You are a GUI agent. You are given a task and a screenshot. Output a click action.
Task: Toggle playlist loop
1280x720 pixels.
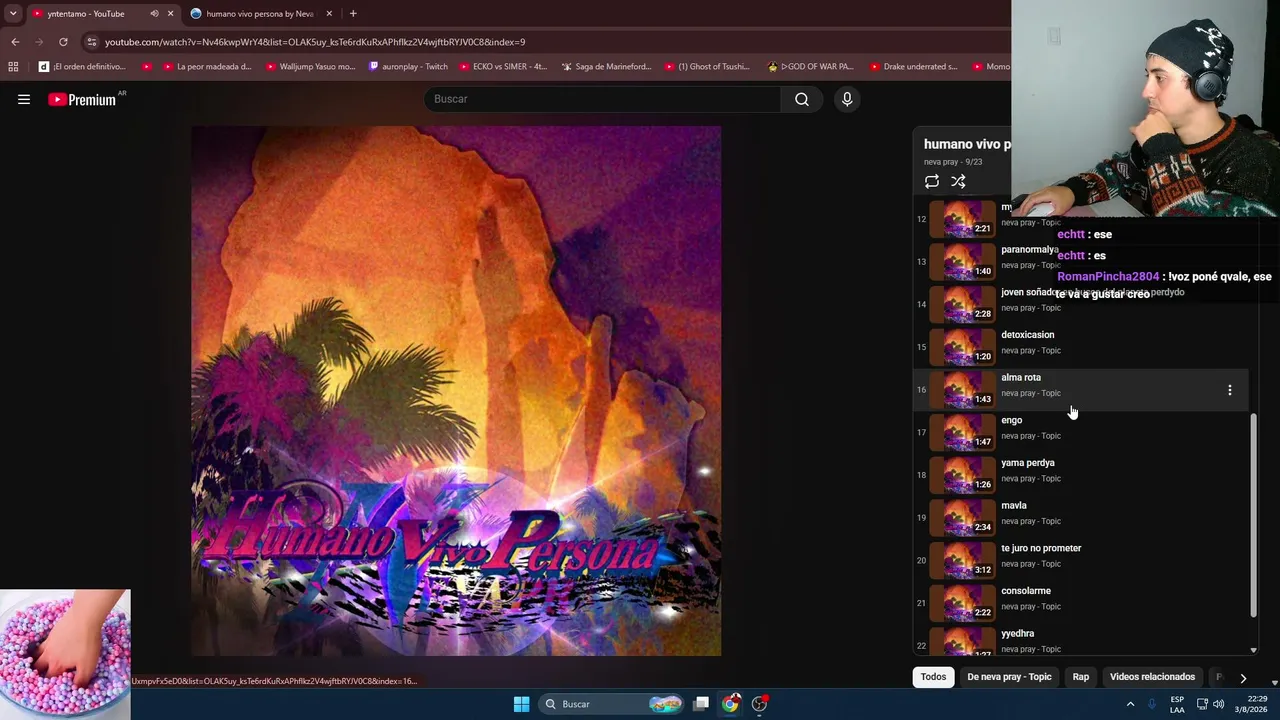tap(932, 182)
